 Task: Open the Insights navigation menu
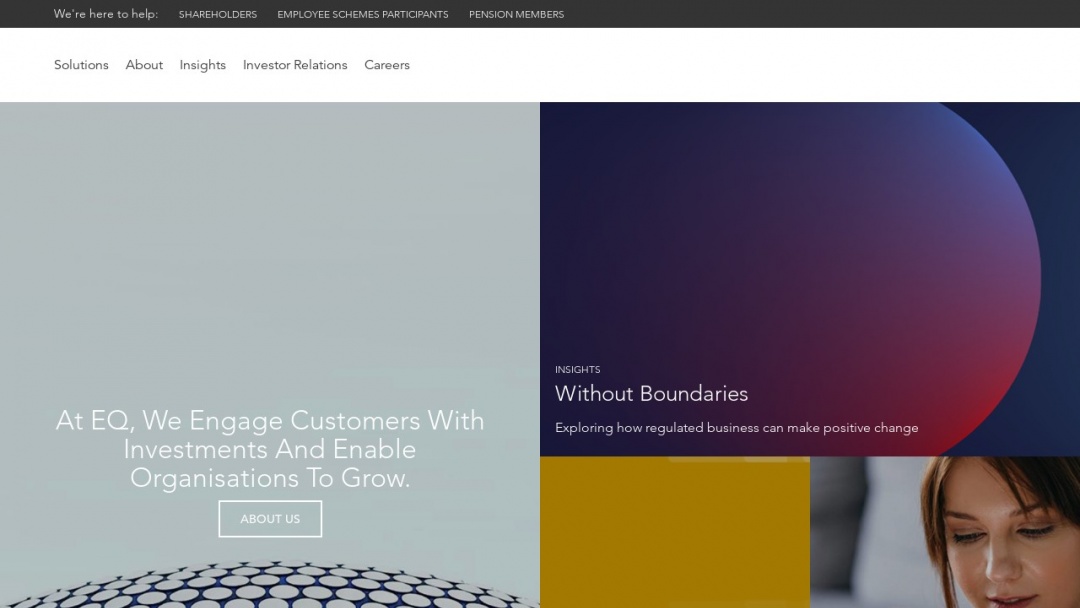[x=202, y=65]
